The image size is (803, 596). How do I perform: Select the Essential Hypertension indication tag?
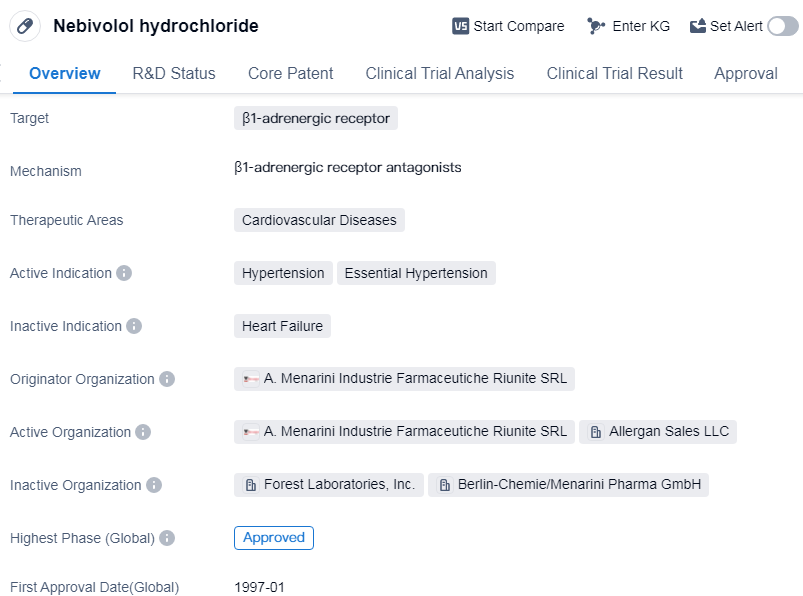click(x=416, y=273)
